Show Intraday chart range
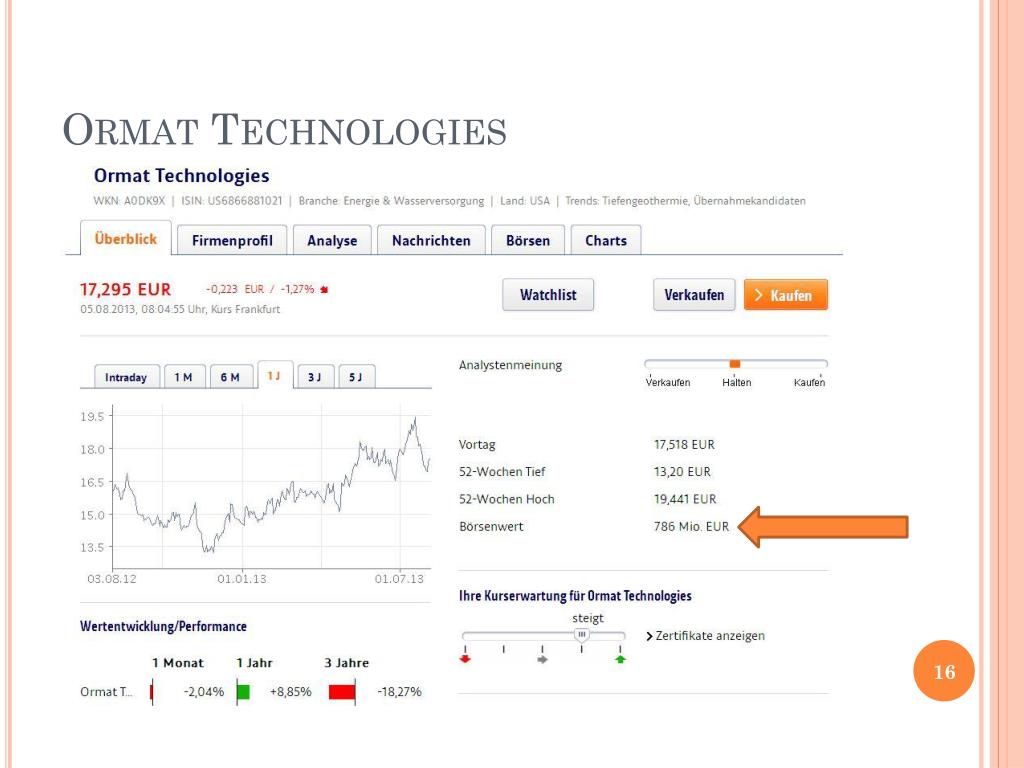The image size is (1024, 768). [127, 377]
